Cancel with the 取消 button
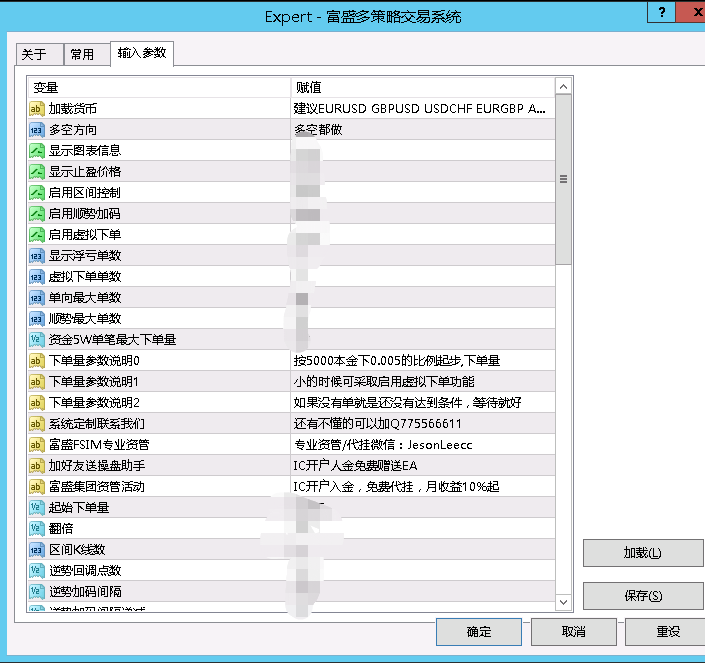Viewport: 705px width, 663px height. point(574,632)
